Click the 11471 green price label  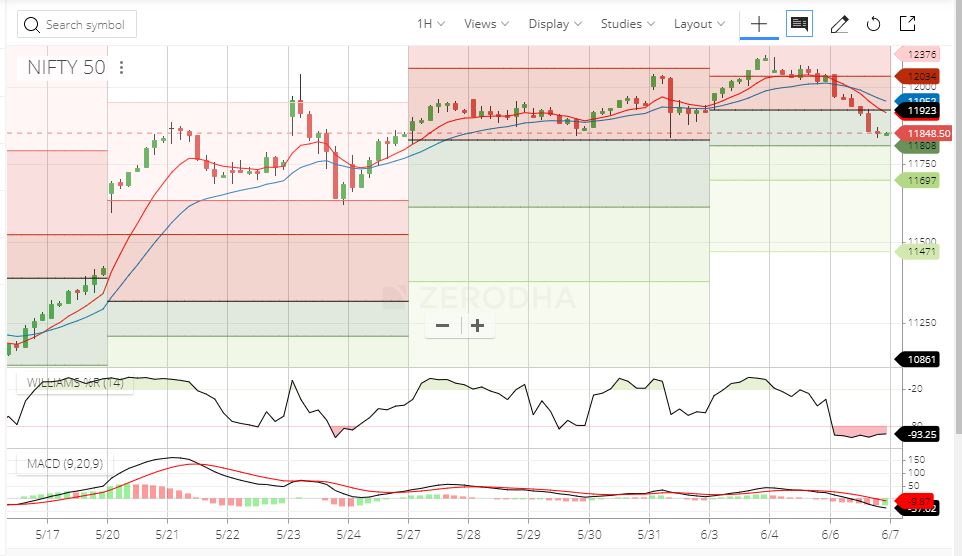point(918,252)
